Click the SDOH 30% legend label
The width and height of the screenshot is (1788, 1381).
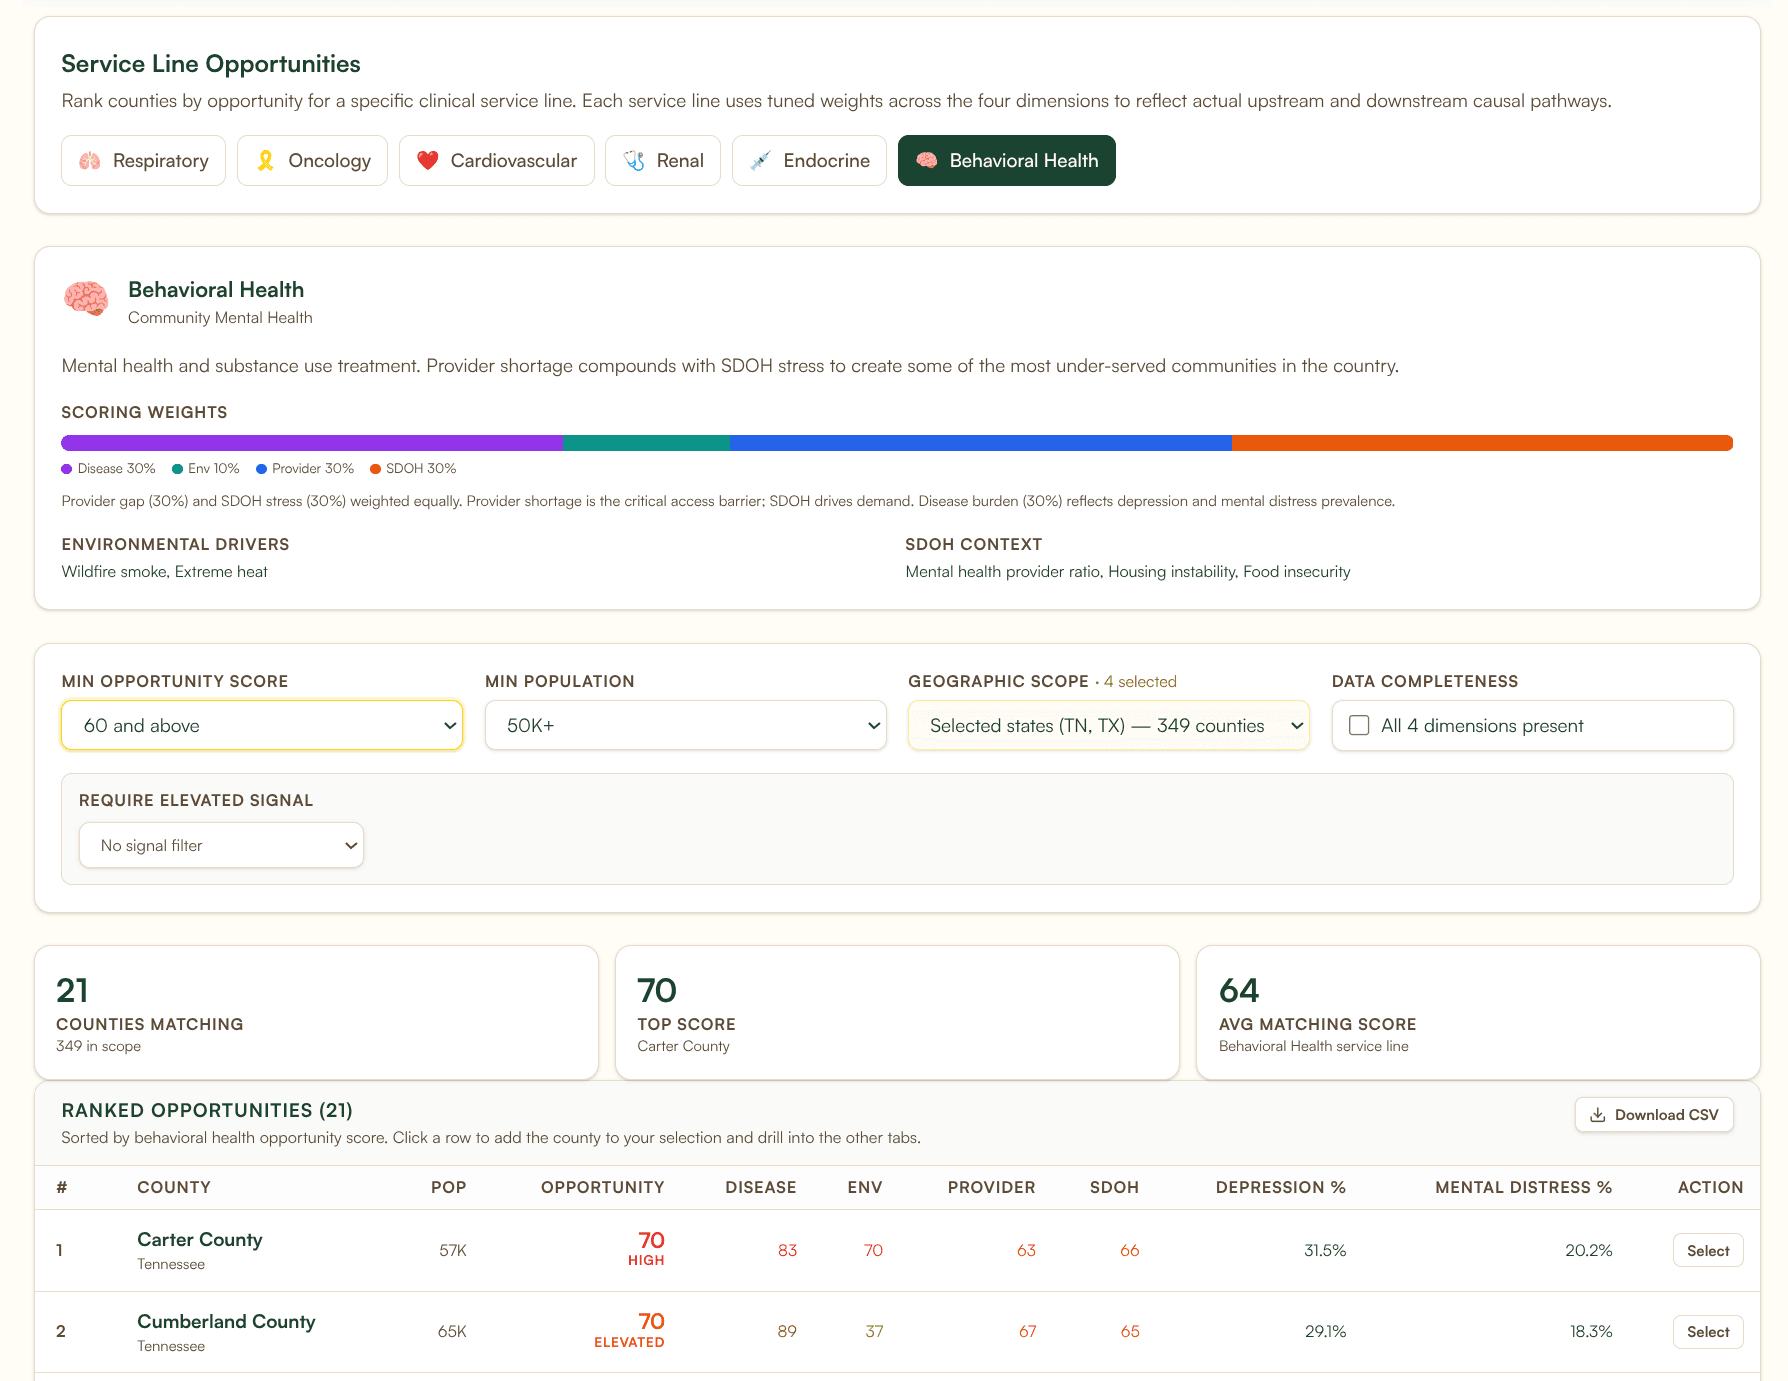point(421,469)
